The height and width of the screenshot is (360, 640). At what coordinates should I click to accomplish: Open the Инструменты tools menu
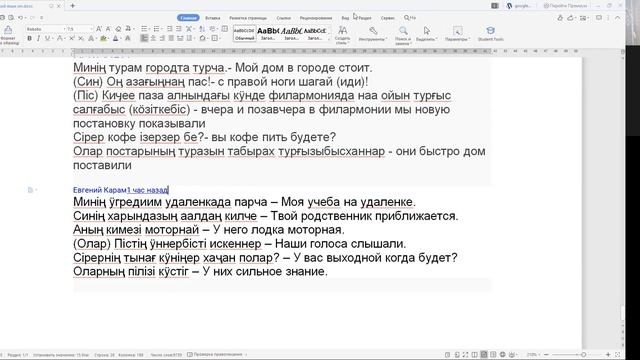(373, 34)
